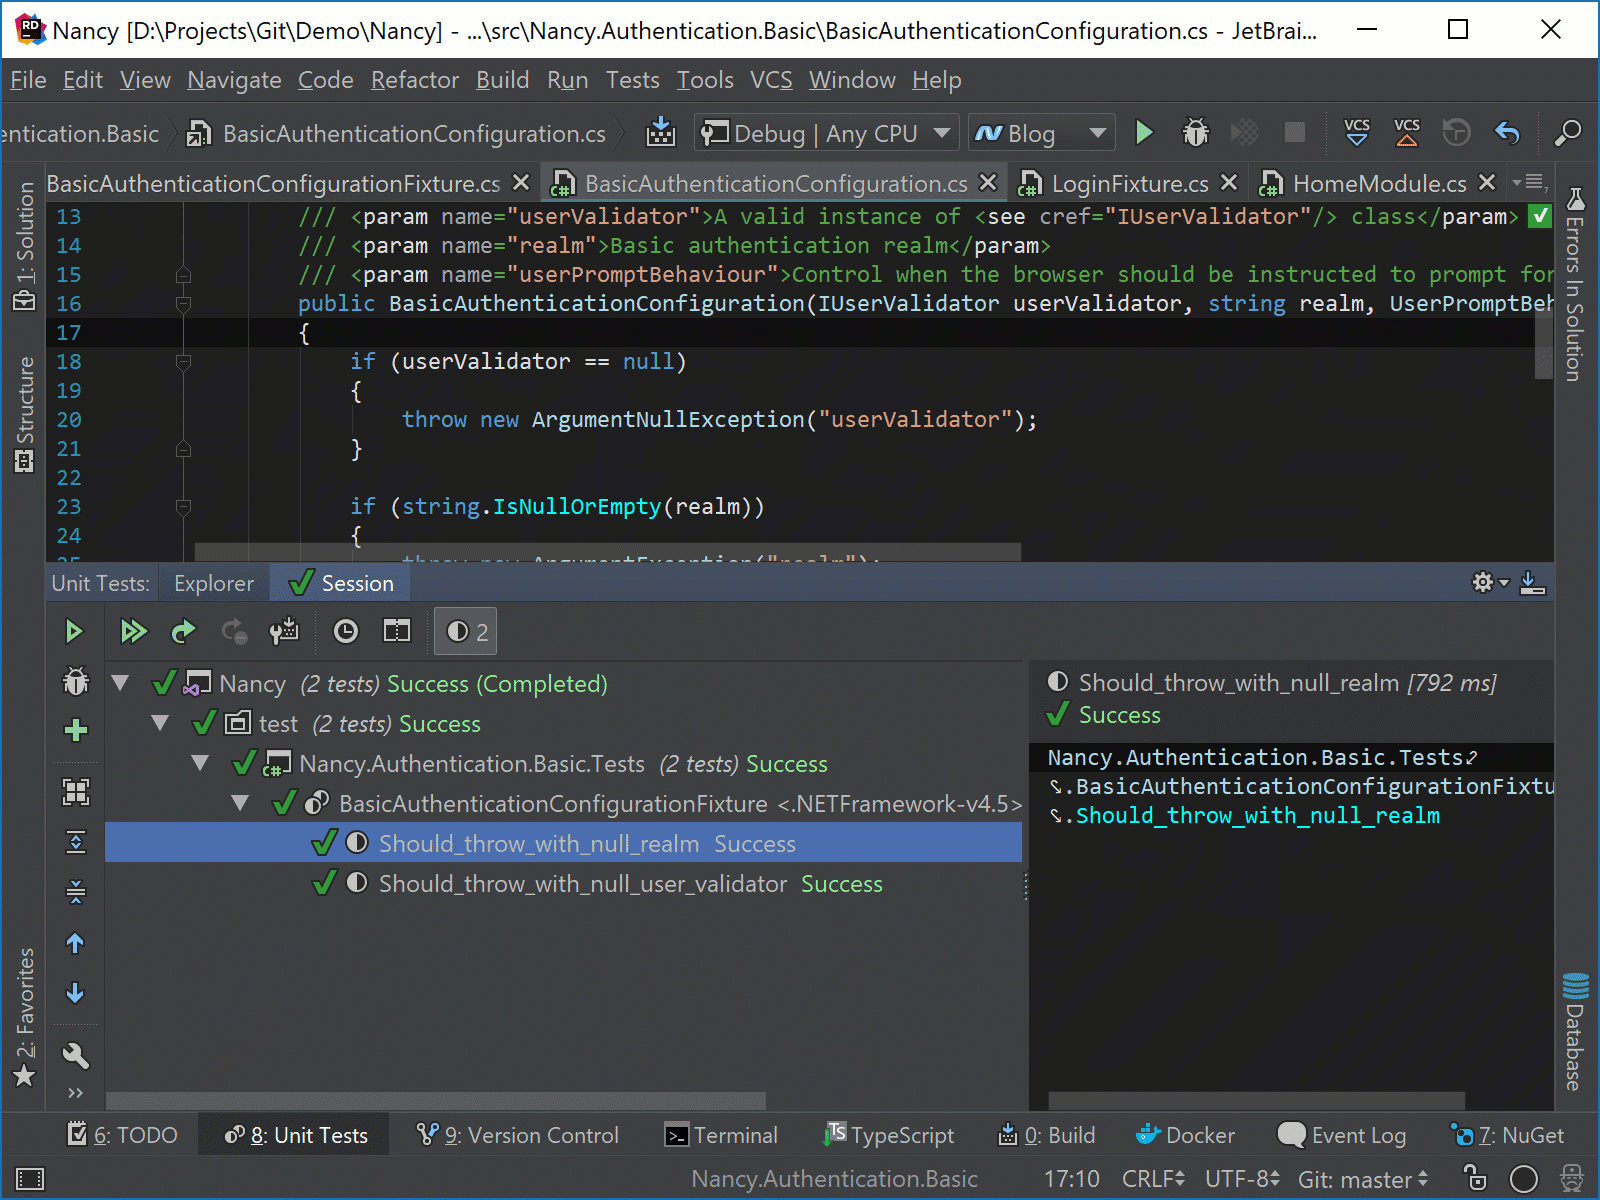Open unit test options with wrench icon

click(x=75, y=1055)
